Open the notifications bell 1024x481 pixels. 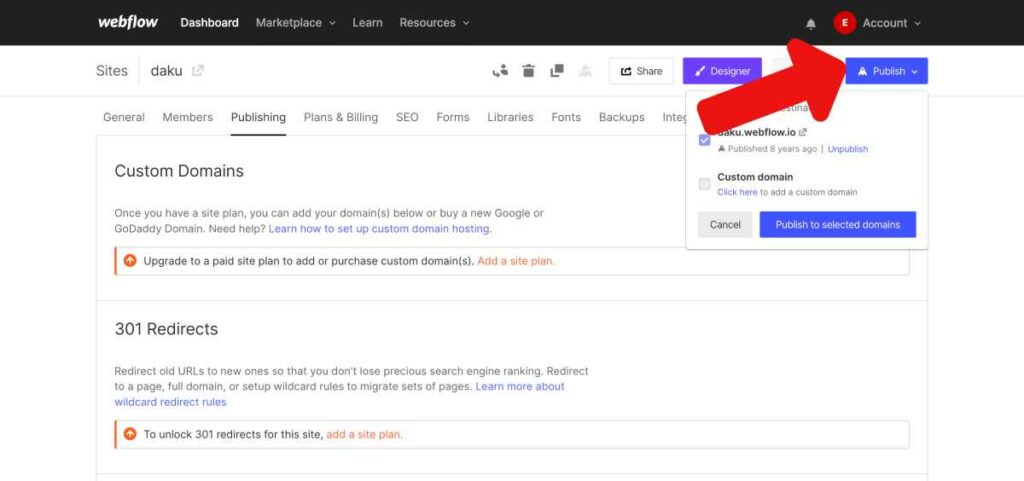click(x=811, y=23)
